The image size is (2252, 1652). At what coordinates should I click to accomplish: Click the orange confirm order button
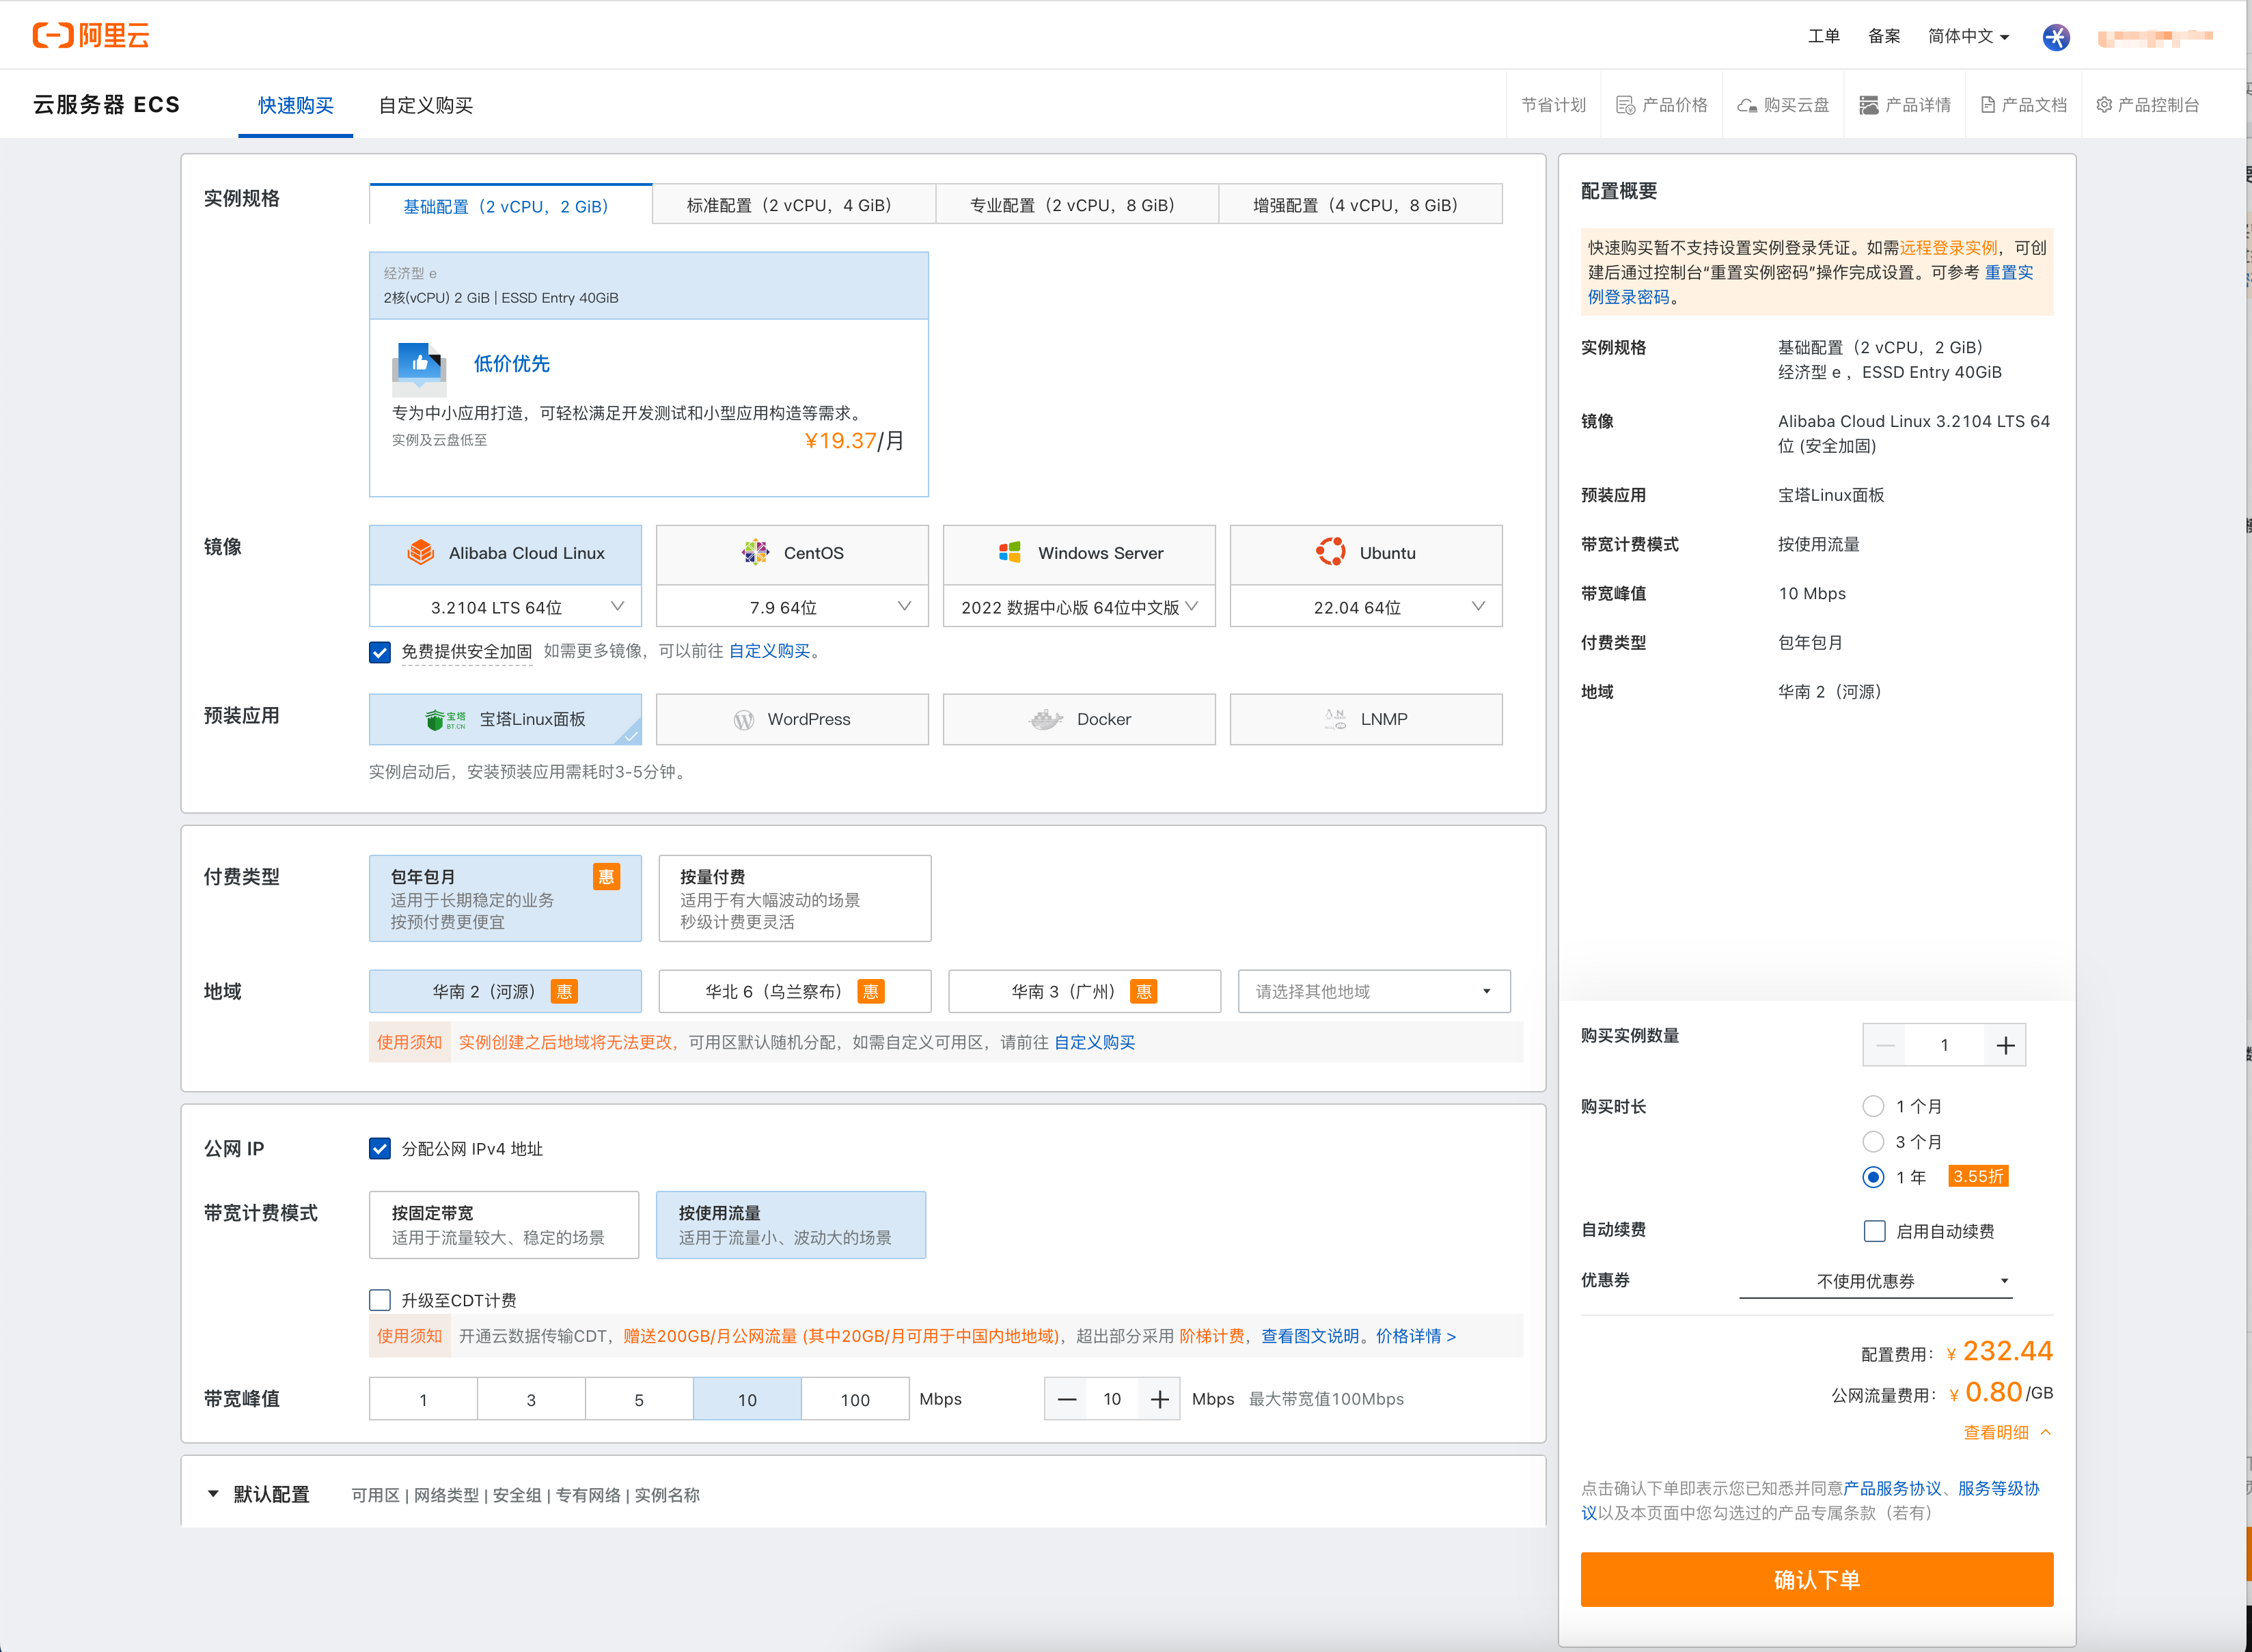point(1816,1579)
